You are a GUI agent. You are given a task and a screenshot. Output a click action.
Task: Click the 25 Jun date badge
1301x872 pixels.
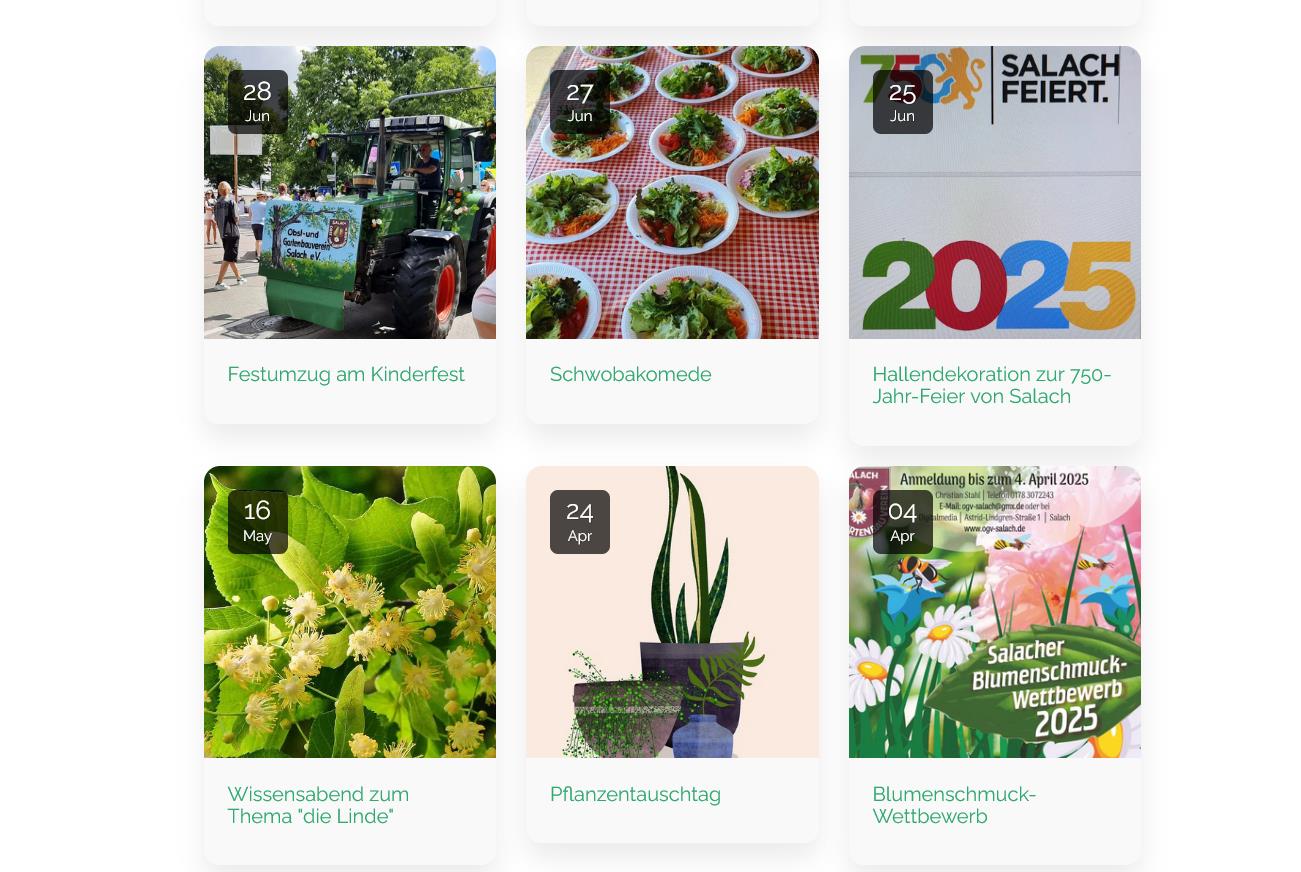pos(903,102)
